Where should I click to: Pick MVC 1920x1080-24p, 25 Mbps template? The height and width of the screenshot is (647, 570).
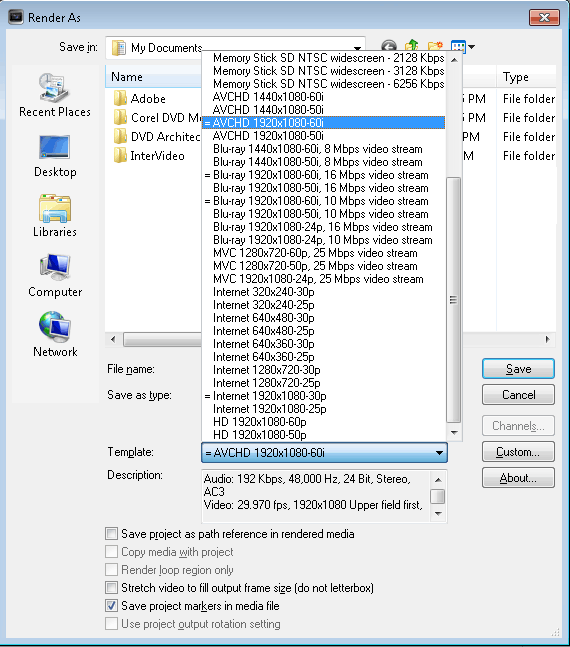324,279
